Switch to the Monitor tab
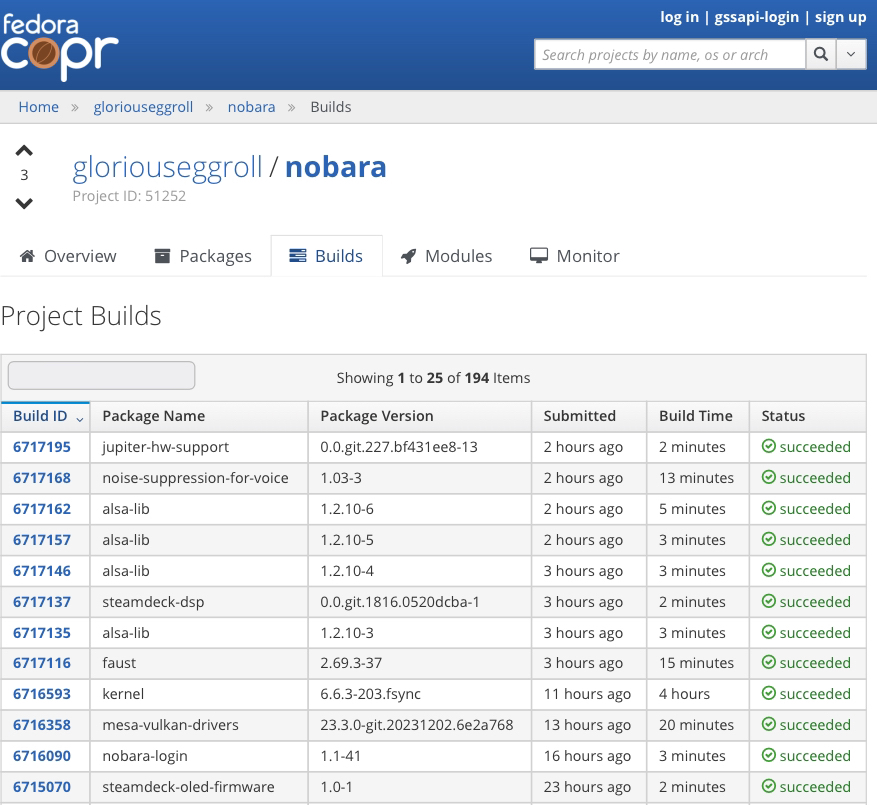Image resolution: width=877 pixels, height=805 pixels. 574,256
